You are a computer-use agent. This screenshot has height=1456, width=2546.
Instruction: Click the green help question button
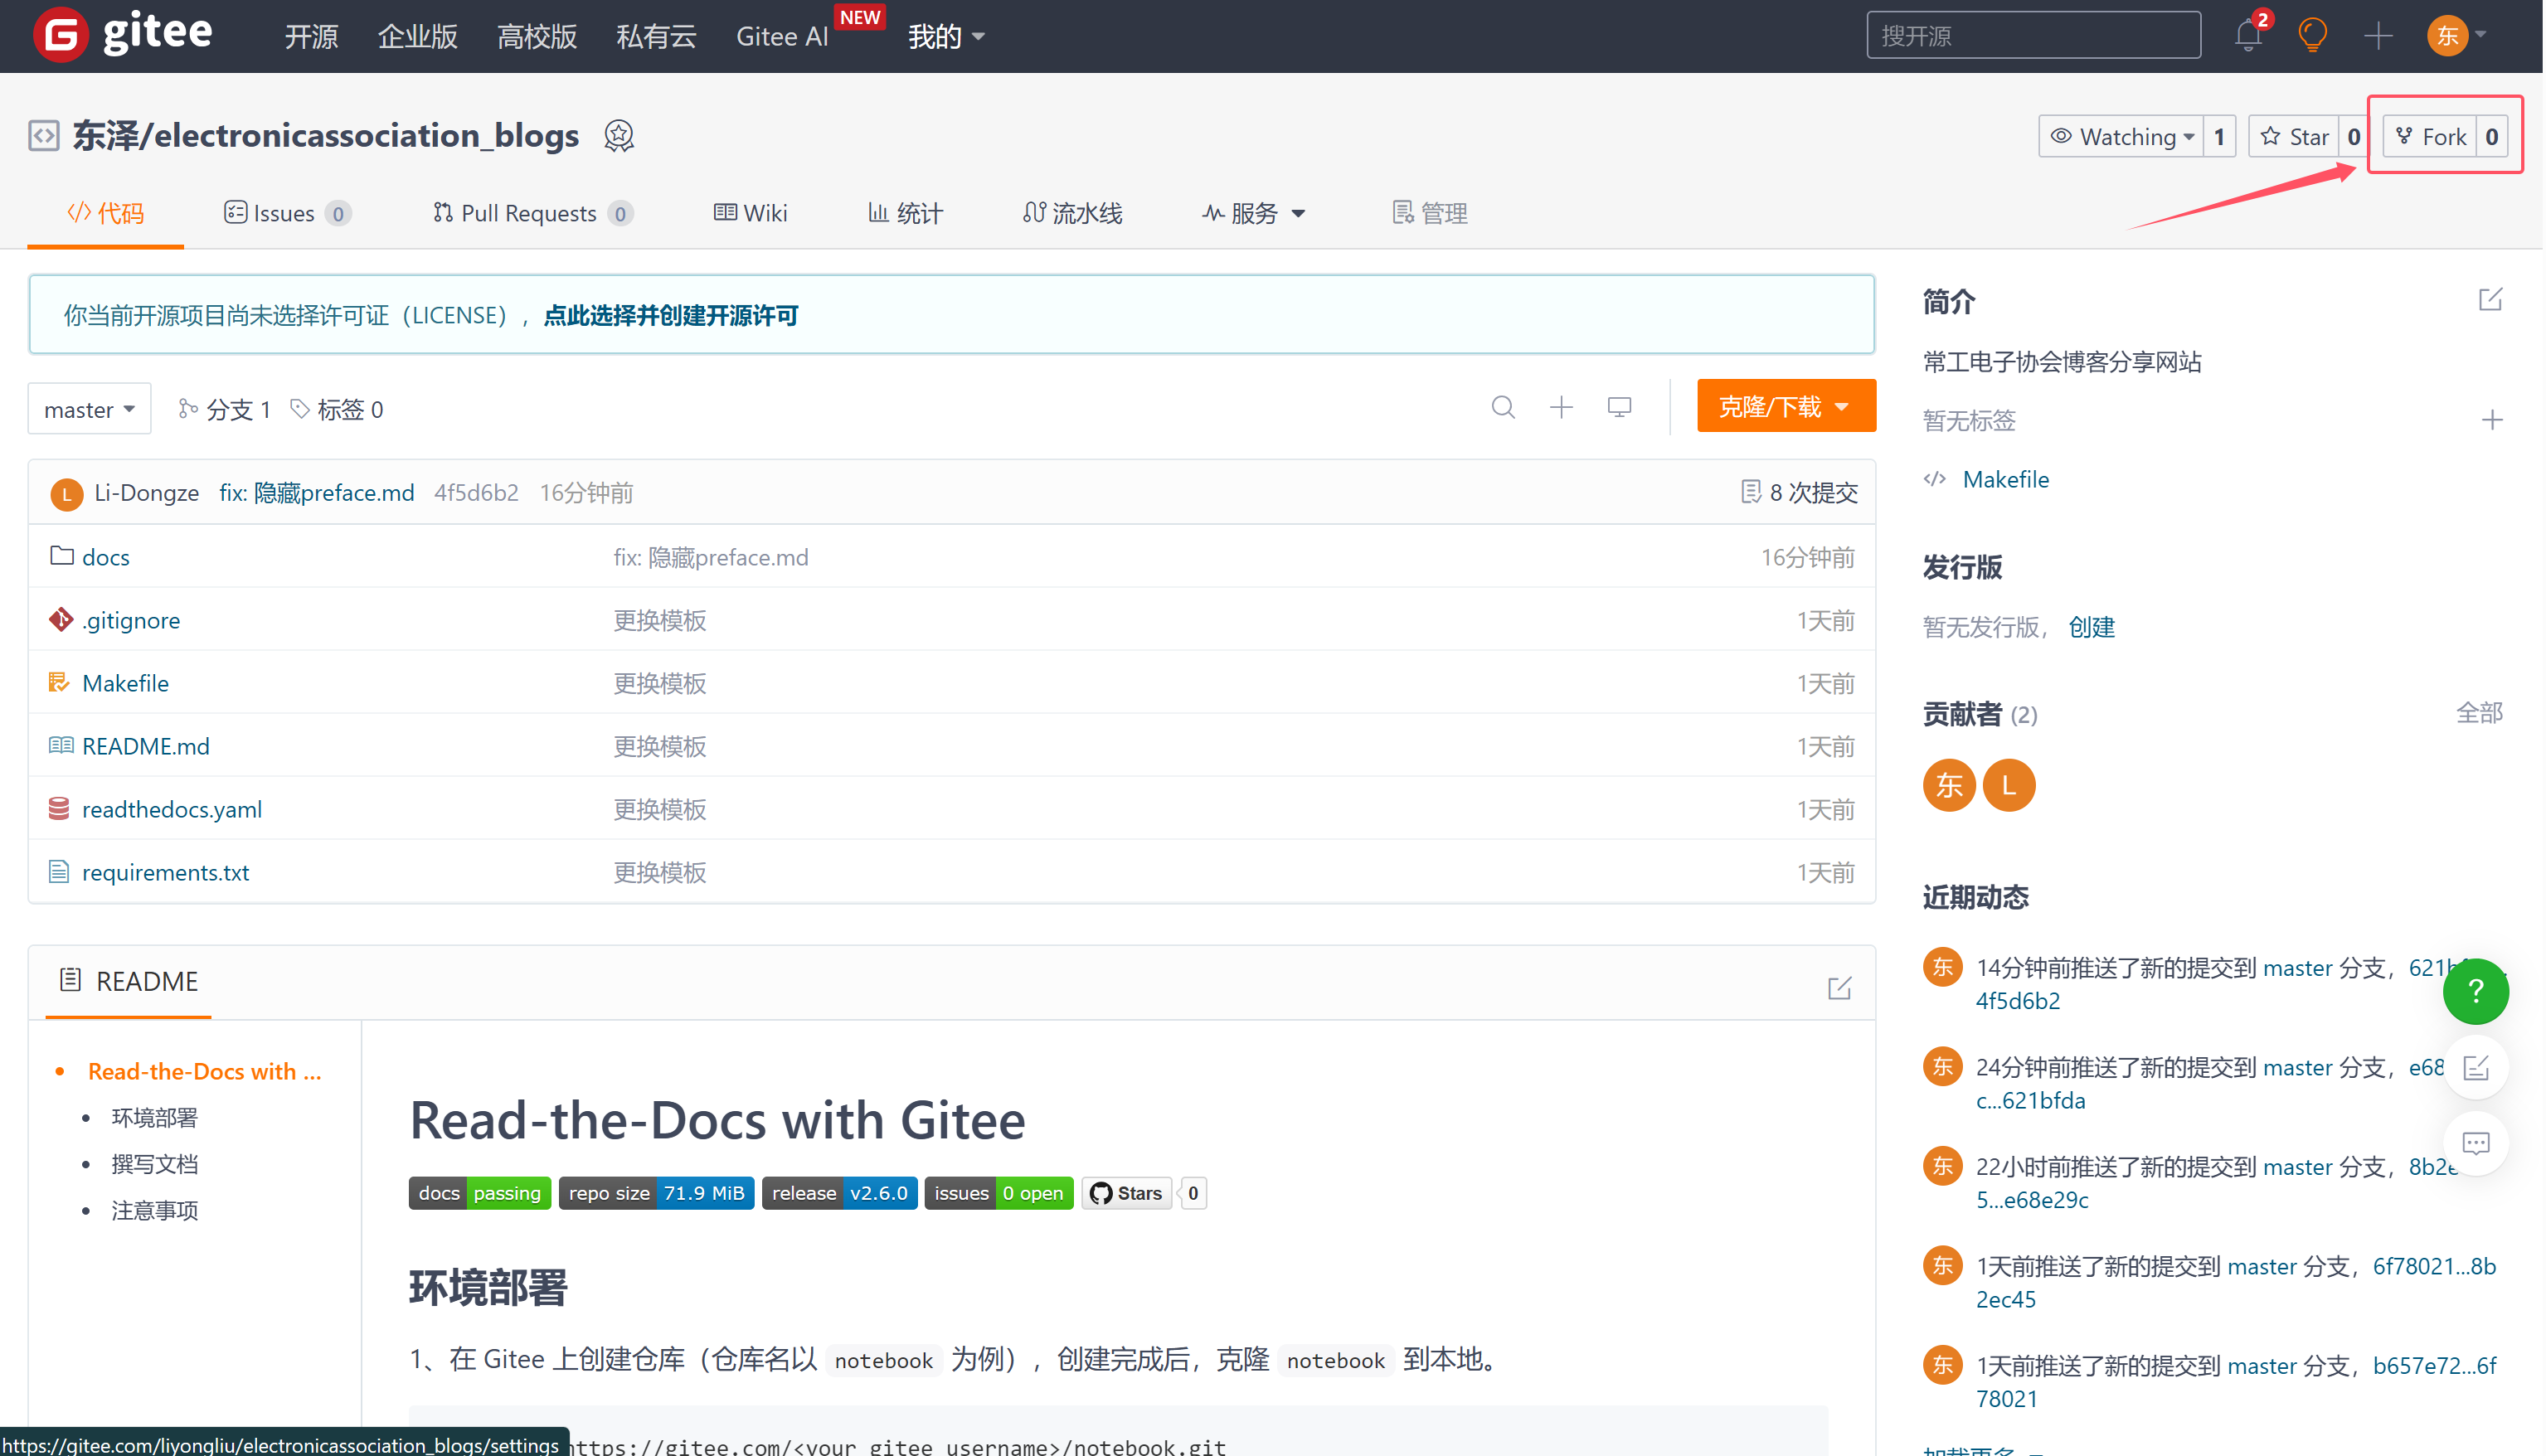(2475, 991)
